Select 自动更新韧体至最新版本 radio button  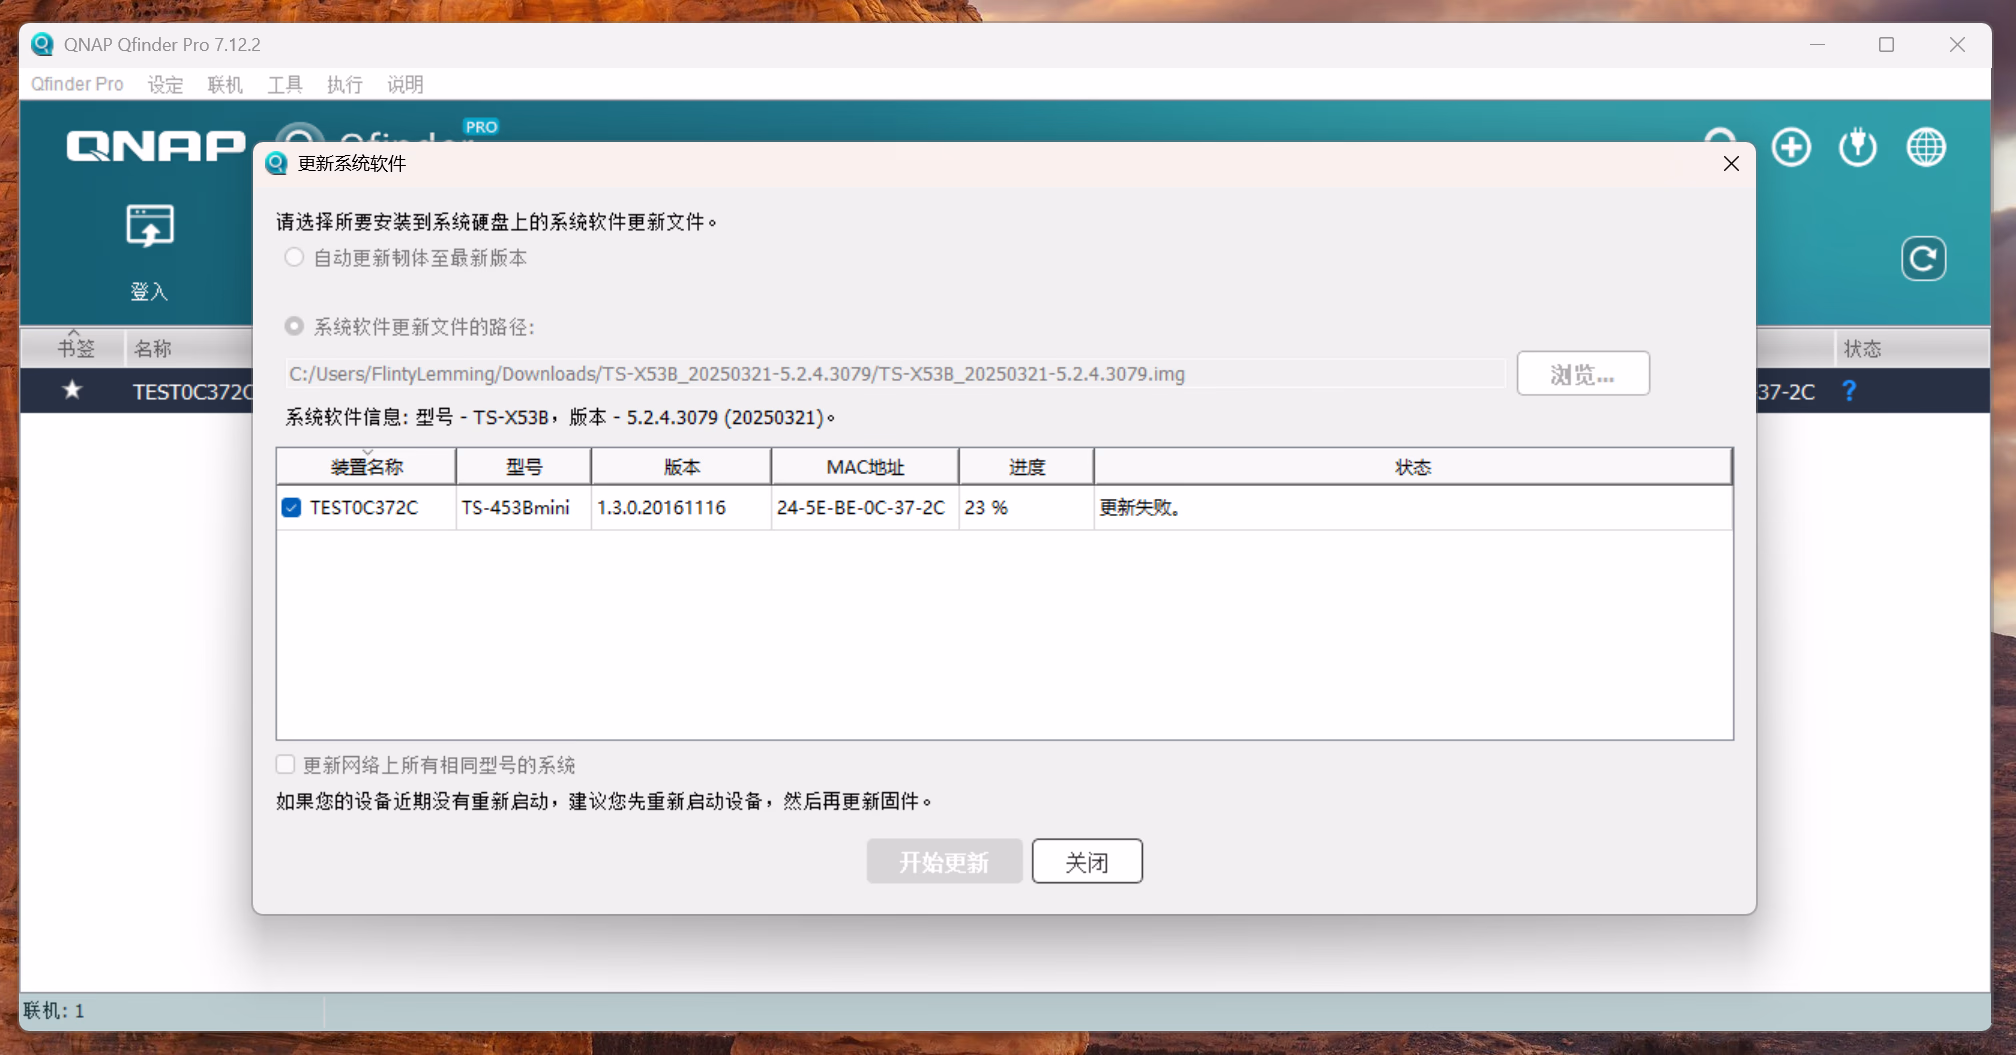[x=294, y=257]
